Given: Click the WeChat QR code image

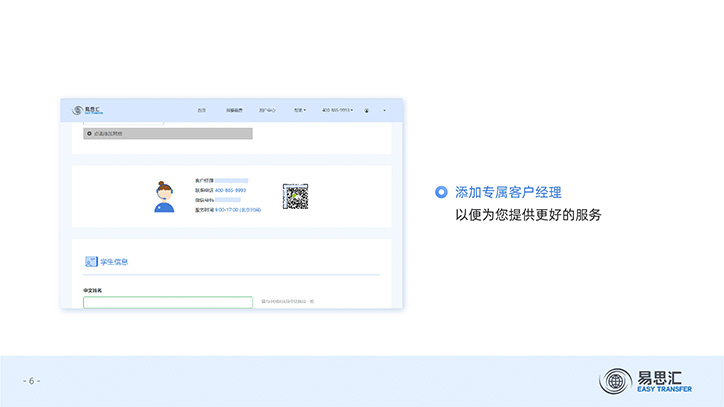Looking at the screenshot, I should coord(295,196).
